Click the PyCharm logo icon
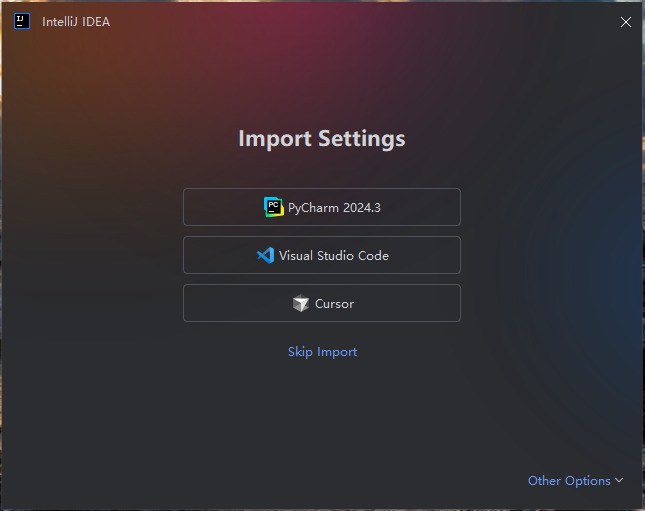This screenshot has height=511, width=645. [x=273, y=207]
